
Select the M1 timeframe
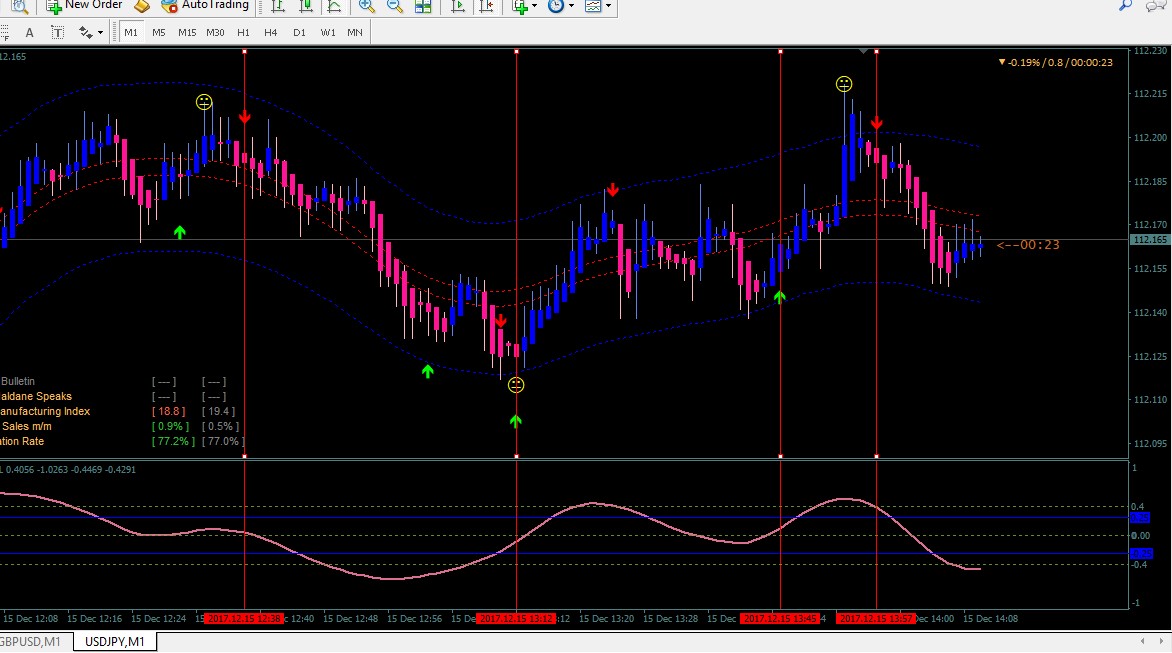pos(131,32)
